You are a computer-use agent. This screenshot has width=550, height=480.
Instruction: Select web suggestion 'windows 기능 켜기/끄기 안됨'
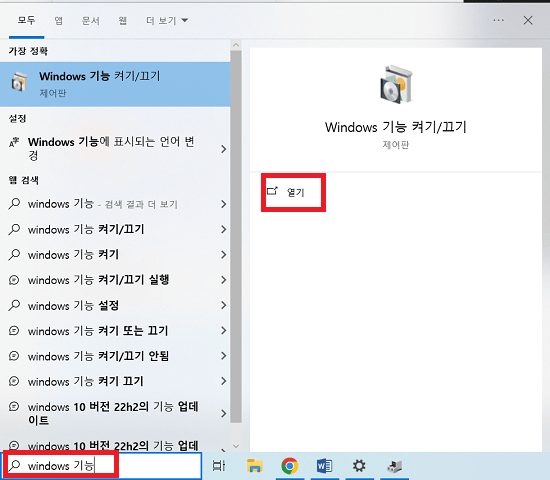coord(115,355)
